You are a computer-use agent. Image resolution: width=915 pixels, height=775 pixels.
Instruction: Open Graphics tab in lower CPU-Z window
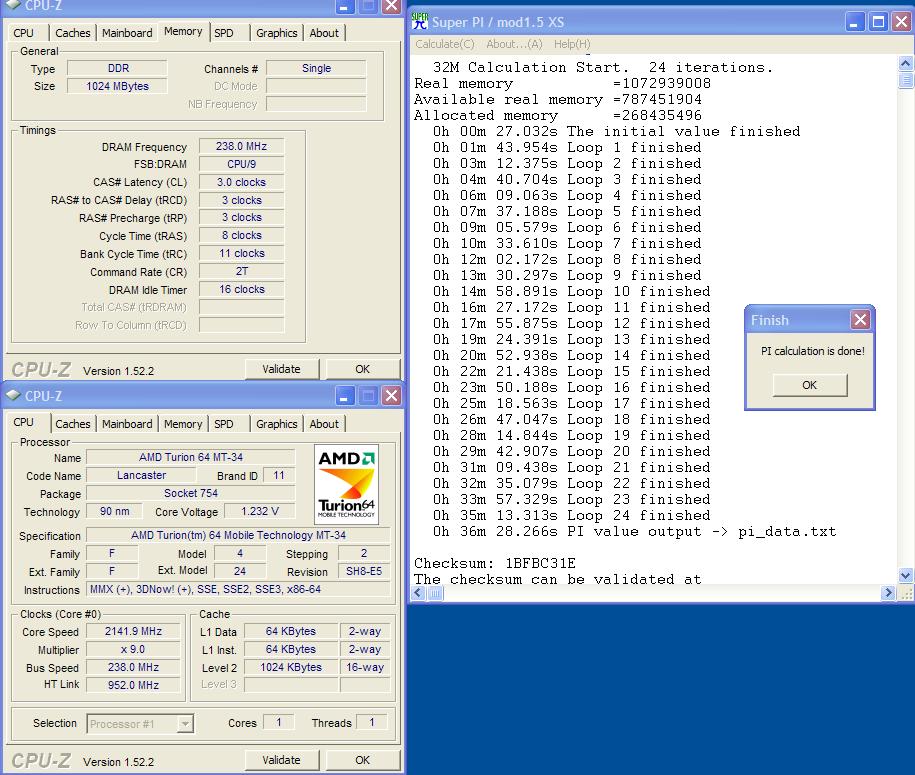277,424
